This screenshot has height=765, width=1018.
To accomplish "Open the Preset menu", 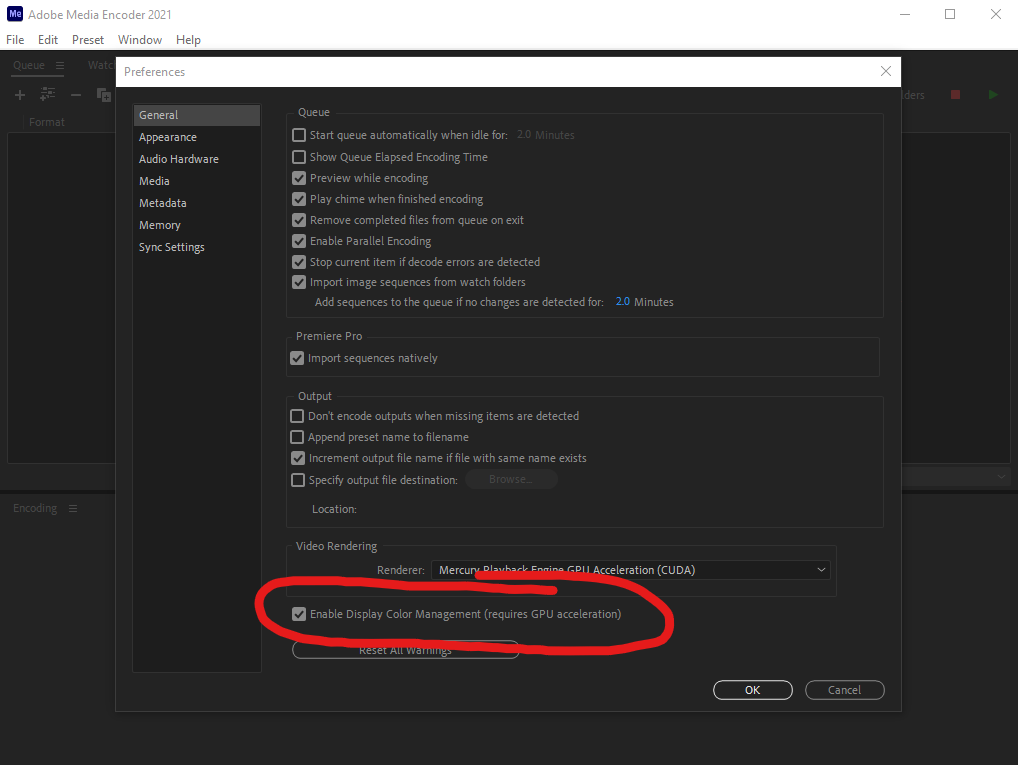I will (x=87, y=40).
